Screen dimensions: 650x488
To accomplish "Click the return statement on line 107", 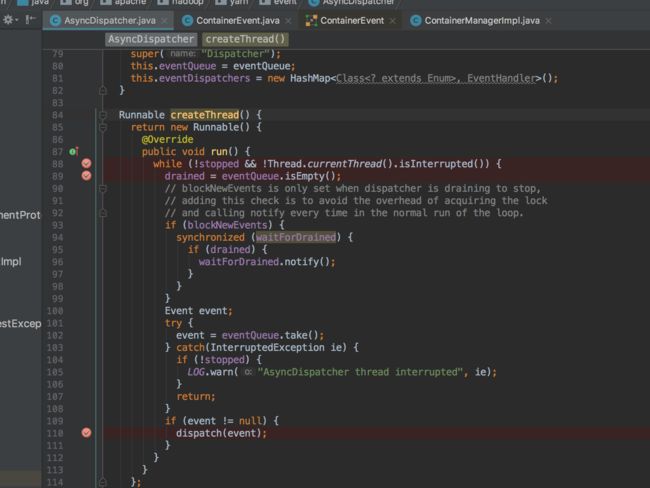I will point(196,396).
